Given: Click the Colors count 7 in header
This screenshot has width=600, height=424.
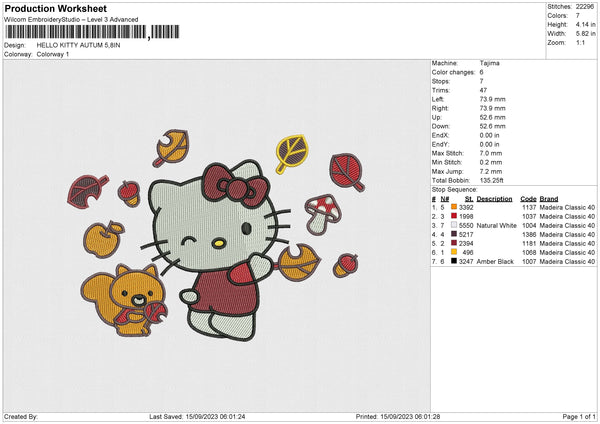Looking at the screenshot, I should pyautogui.click(x=578, y=16).
